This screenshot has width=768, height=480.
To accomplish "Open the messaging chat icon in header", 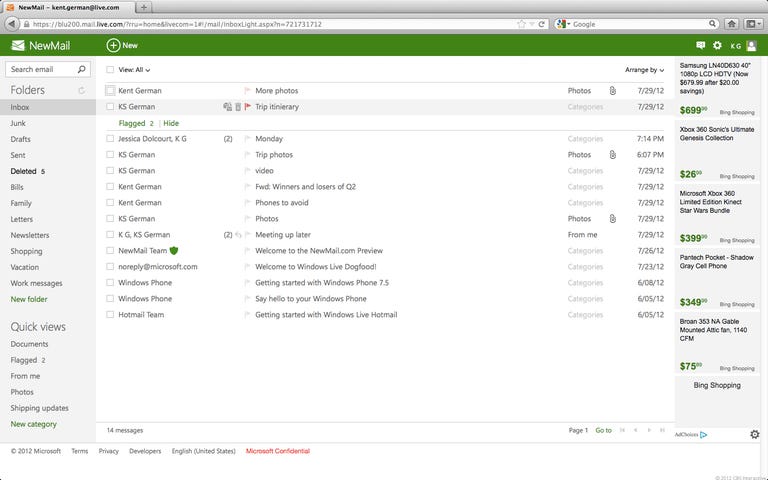I will (x=700, y=45).
